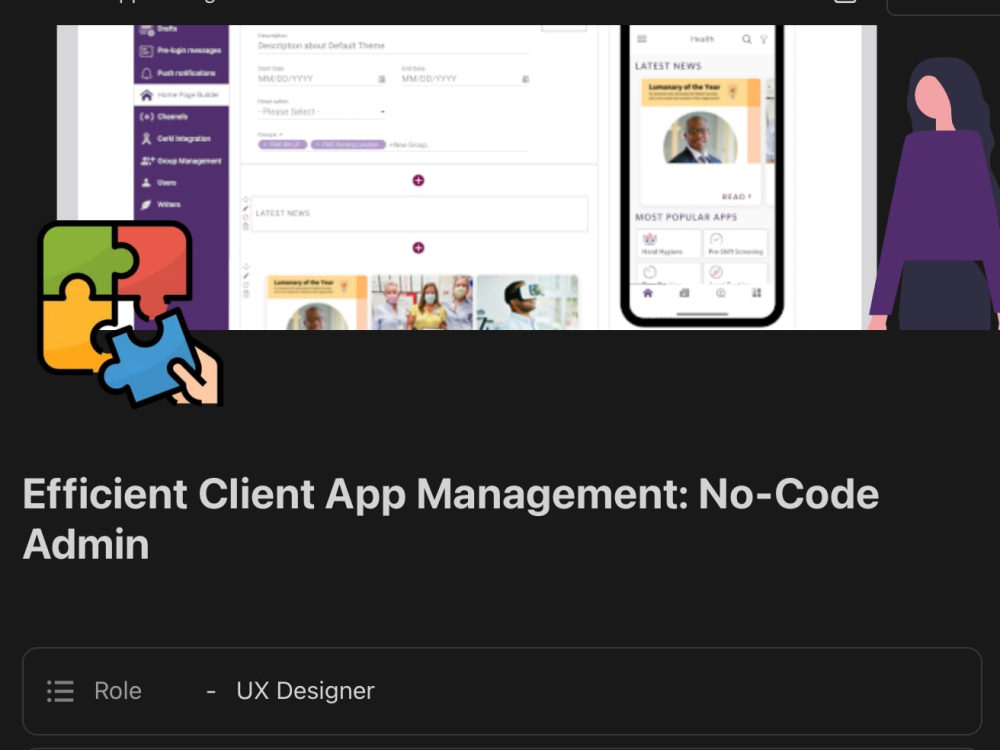
Task: Click the READ link on phone news card
Action: tap(737, 196)
